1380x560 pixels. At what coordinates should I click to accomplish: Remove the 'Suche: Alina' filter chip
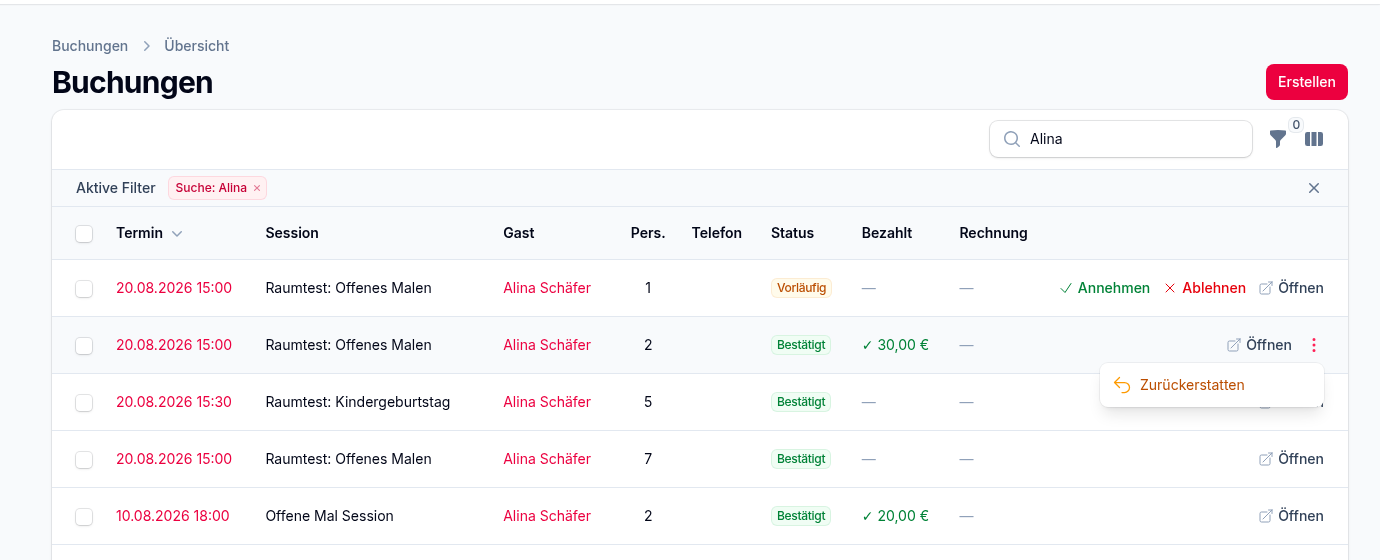pyautogui.click(x=257, y=188)
